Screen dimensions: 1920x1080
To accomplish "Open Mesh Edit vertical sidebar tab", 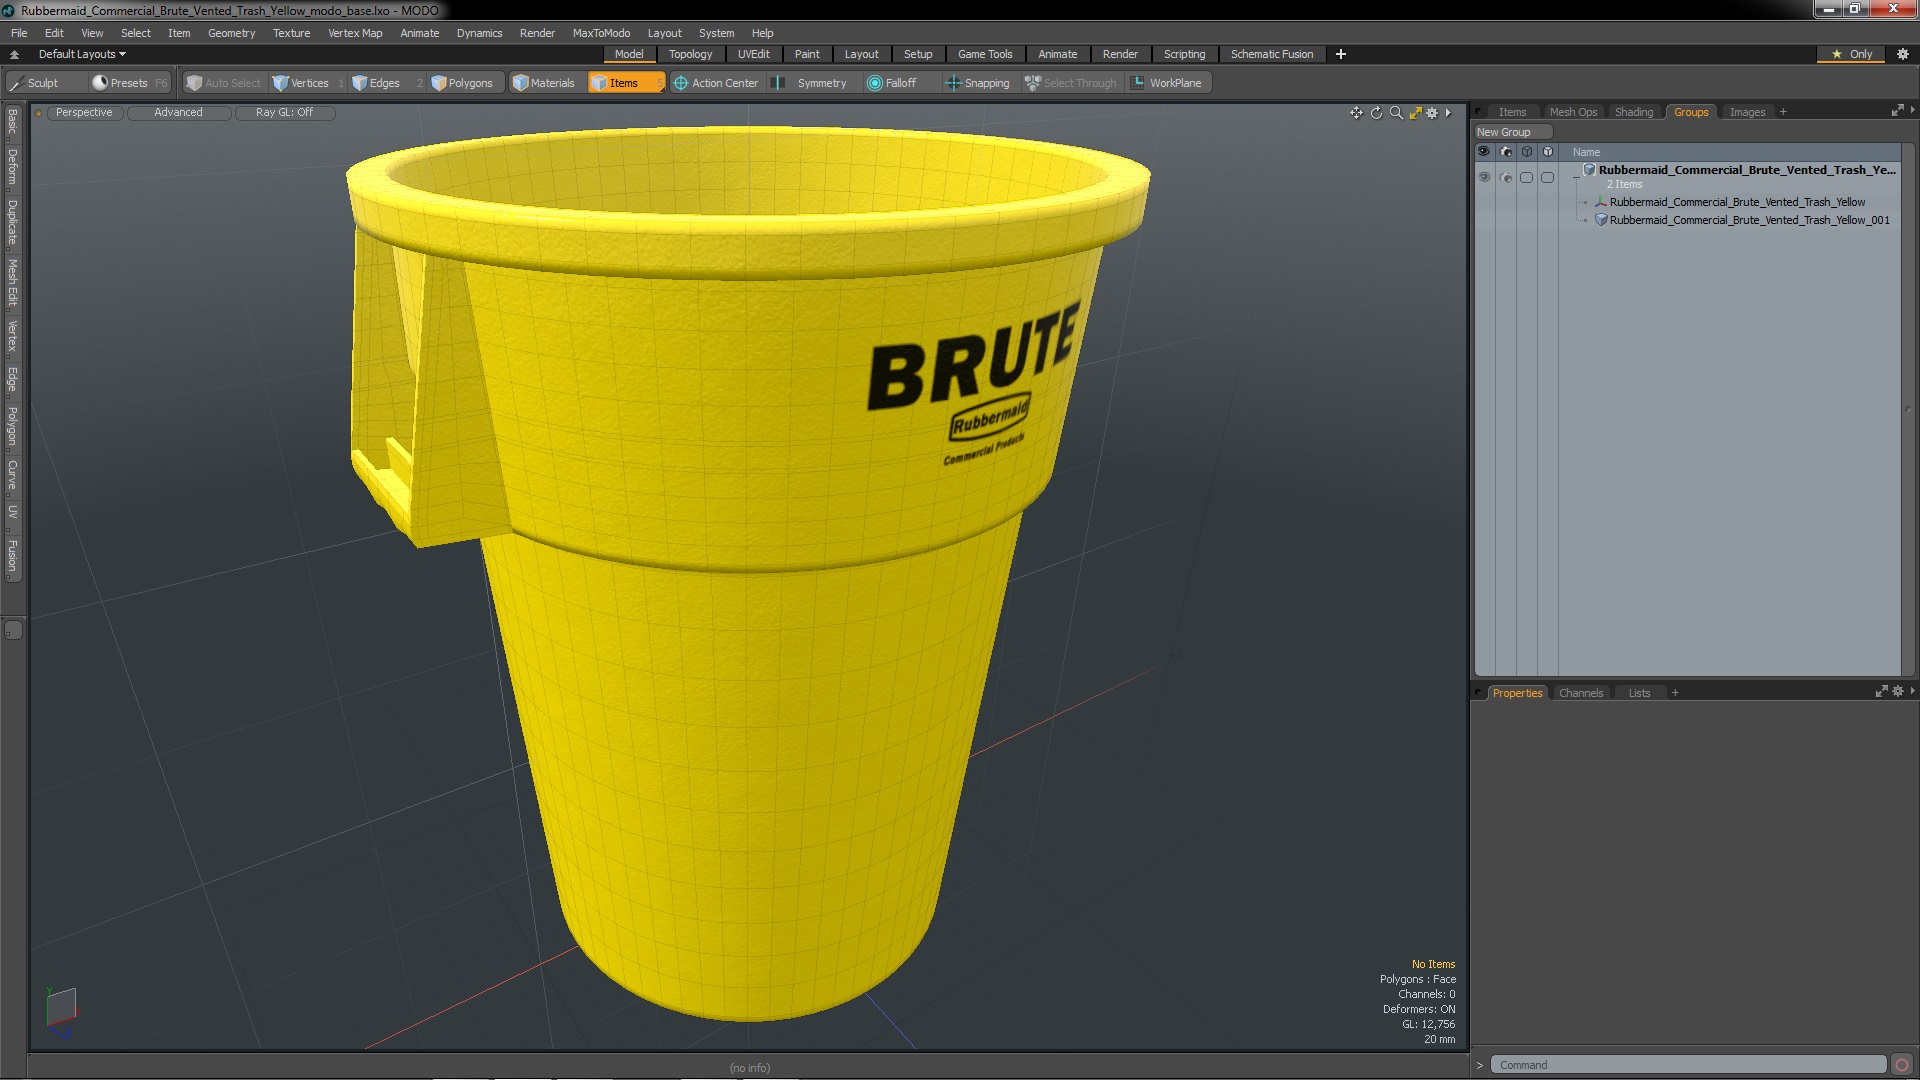I will pos(13,282).
